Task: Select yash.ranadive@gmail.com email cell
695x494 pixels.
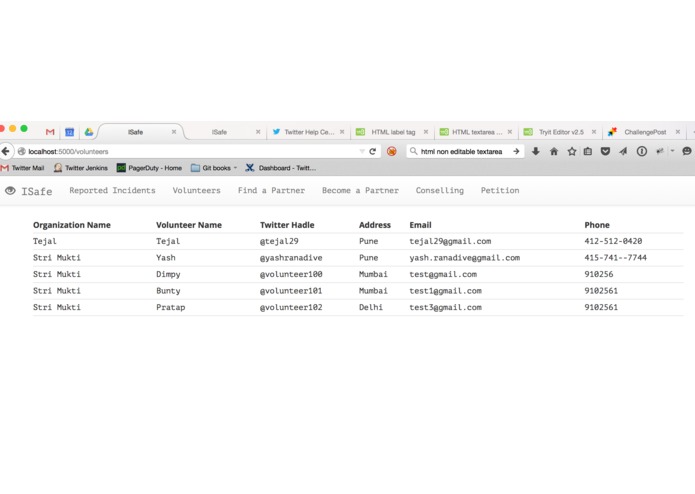Action: point(465,258)
